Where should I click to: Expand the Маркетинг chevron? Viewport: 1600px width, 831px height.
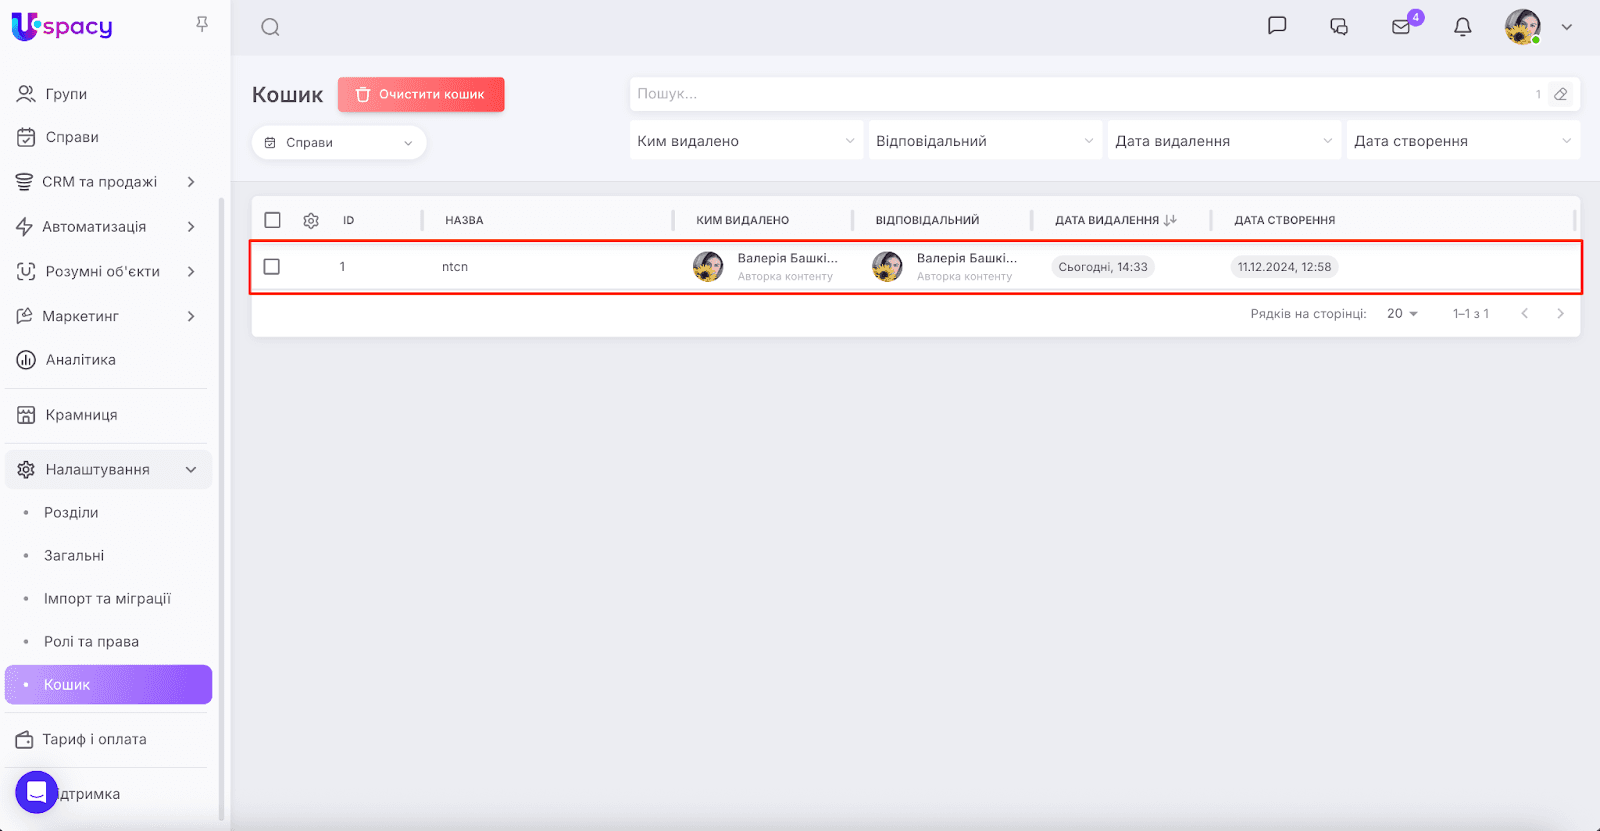(x=191, y=316)
